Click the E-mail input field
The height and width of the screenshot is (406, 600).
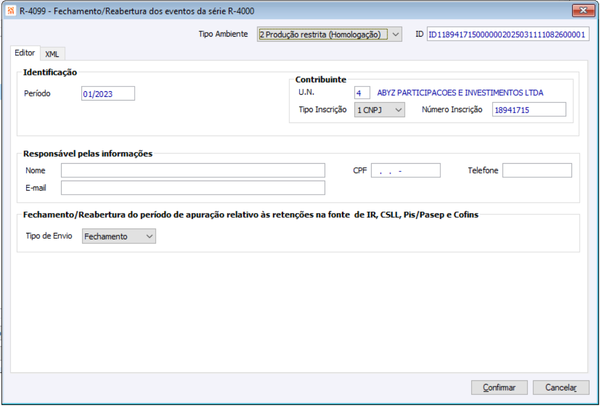pyautogui.click(x=193, y=188)
